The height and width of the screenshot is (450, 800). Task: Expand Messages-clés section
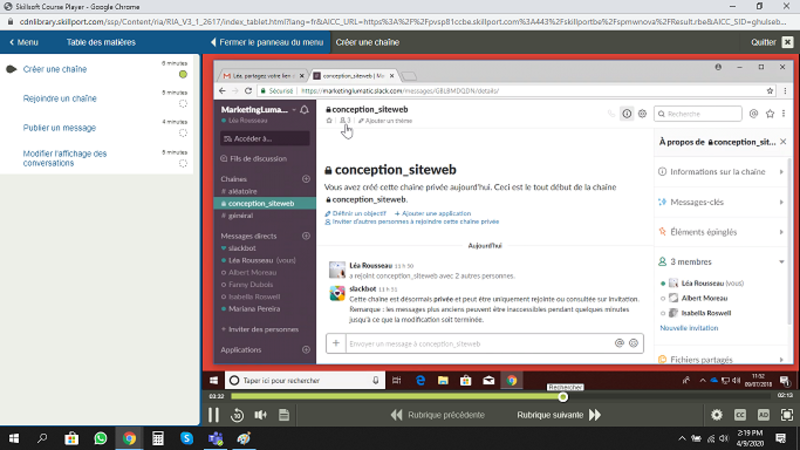click(721, 202)
